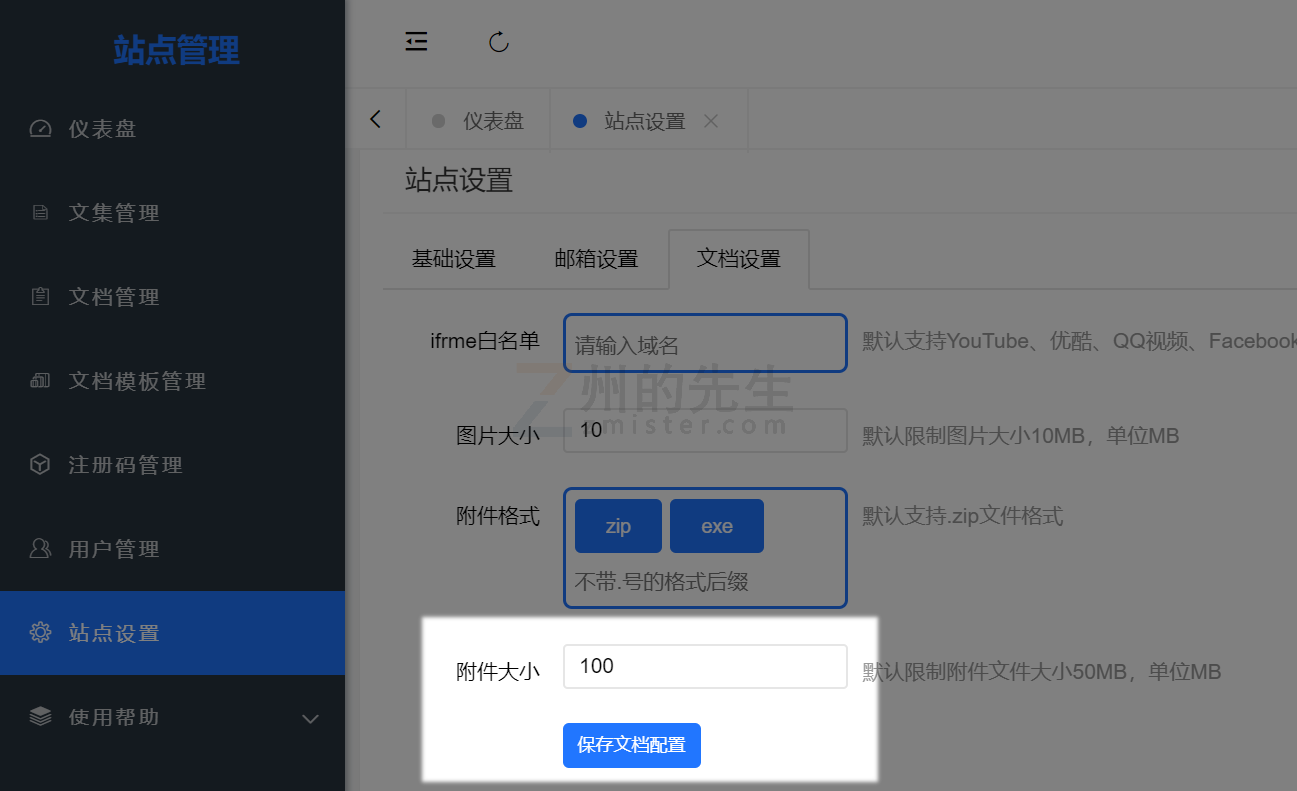
Task: Open the 邮箱设置 settings tab
Action: (597, 259)
